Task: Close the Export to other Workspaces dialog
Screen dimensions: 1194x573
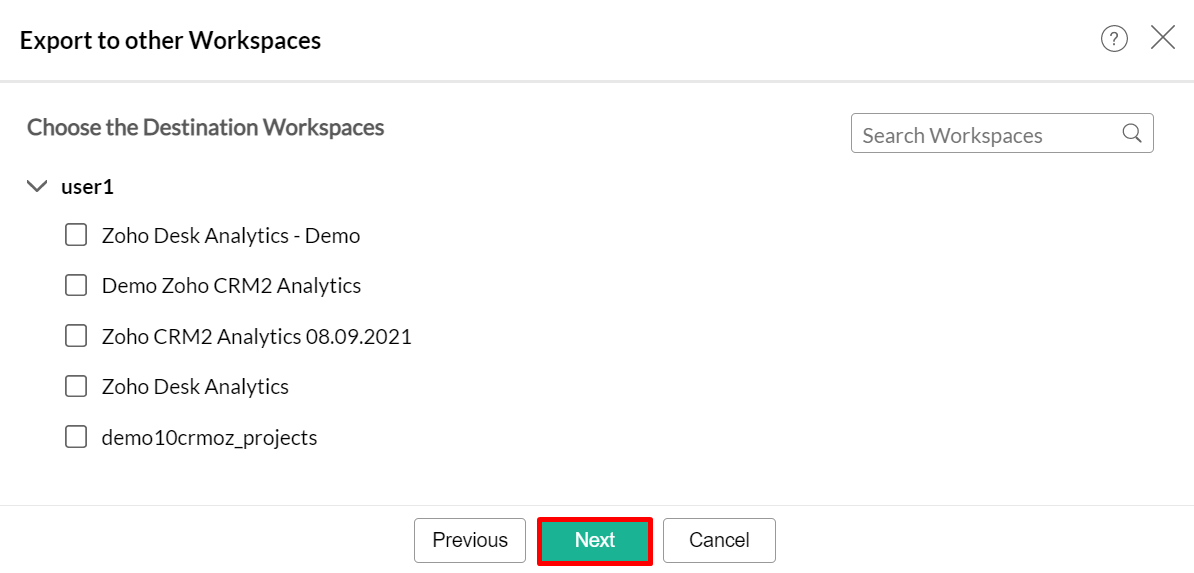Action: pos(1163,39)
